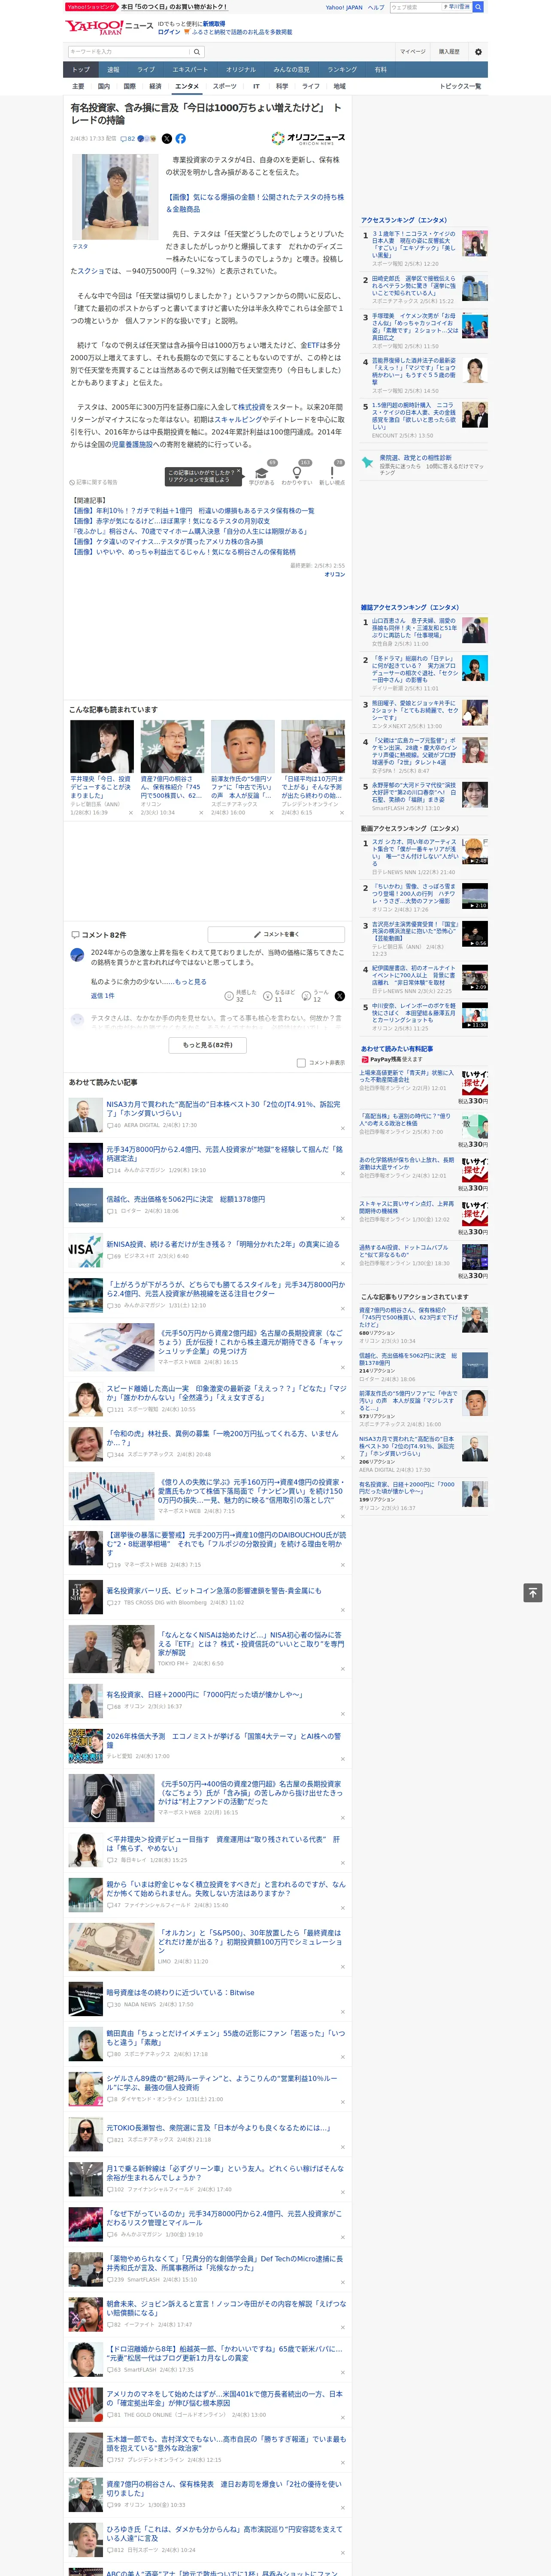Open the 経済 category
The height and width of the screenshot is (2576, 551).
coord(155,86)
